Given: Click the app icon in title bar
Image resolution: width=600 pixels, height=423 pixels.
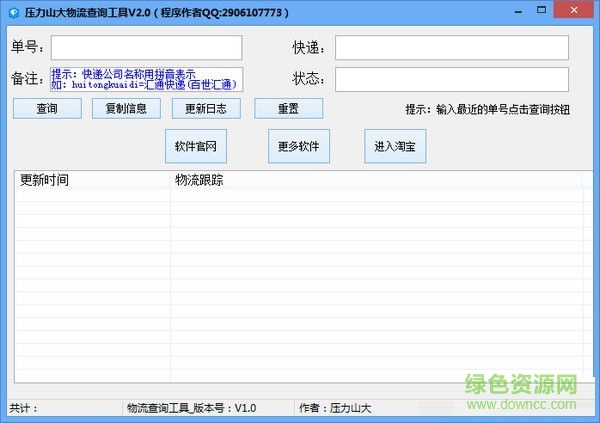Looking at the screenshot, I should click(x=14, y=13).
